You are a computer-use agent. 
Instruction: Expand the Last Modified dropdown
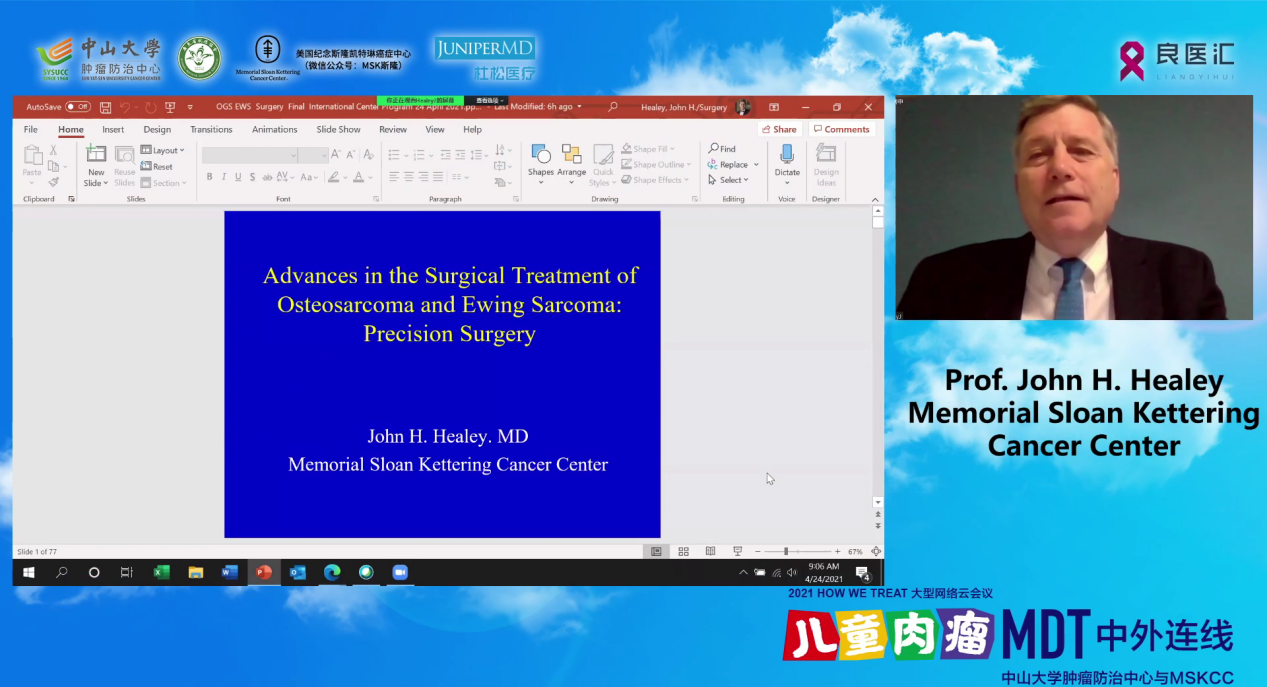point(578,107)
